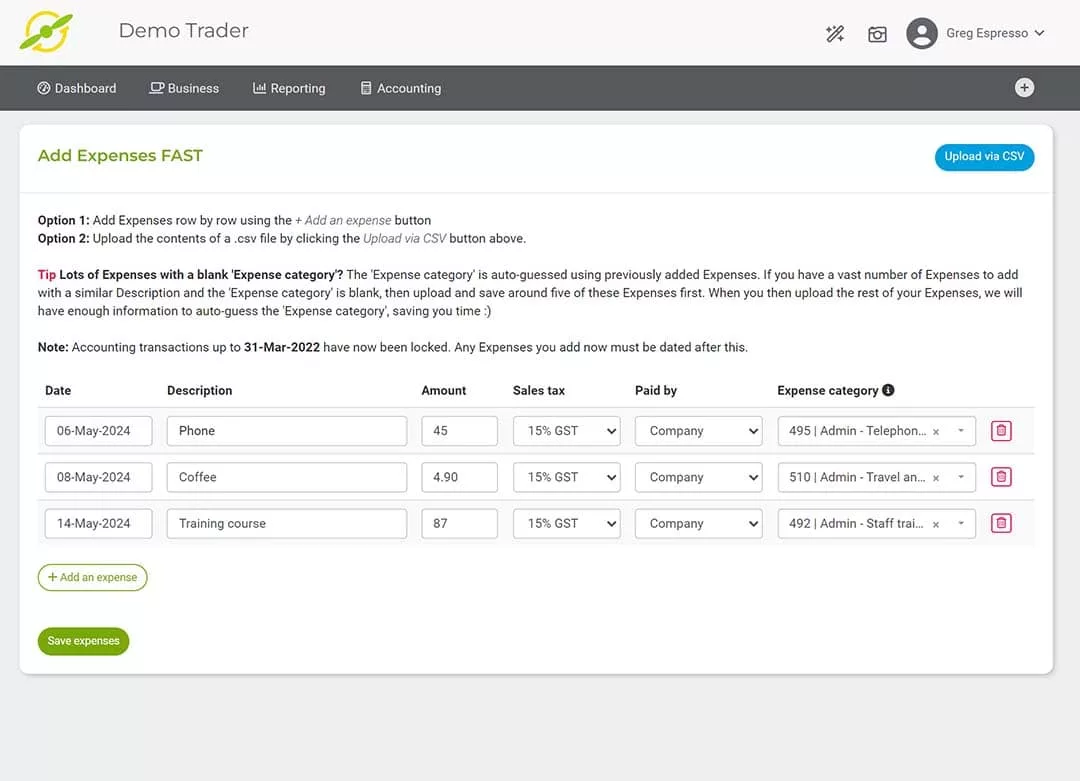Click the 14-May-2024 date field

click(98, 523)
